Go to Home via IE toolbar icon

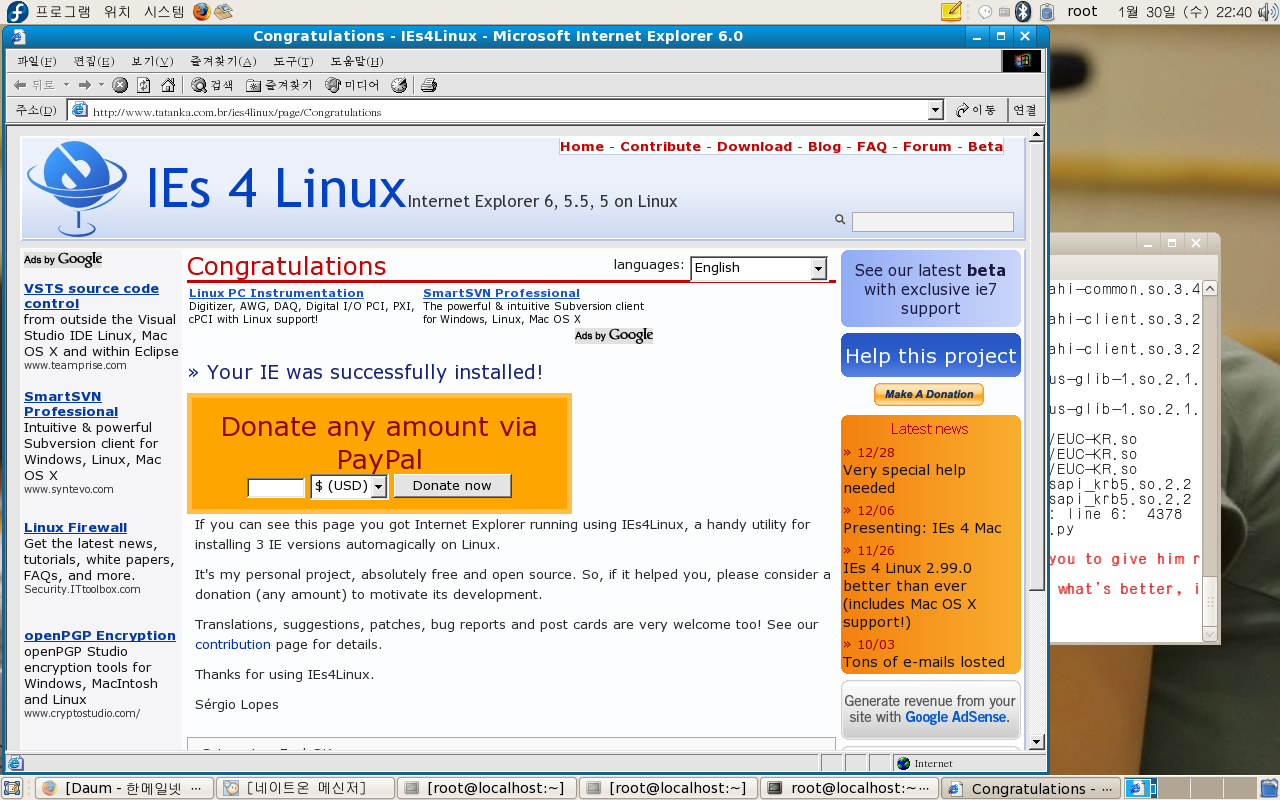[168, 85]
